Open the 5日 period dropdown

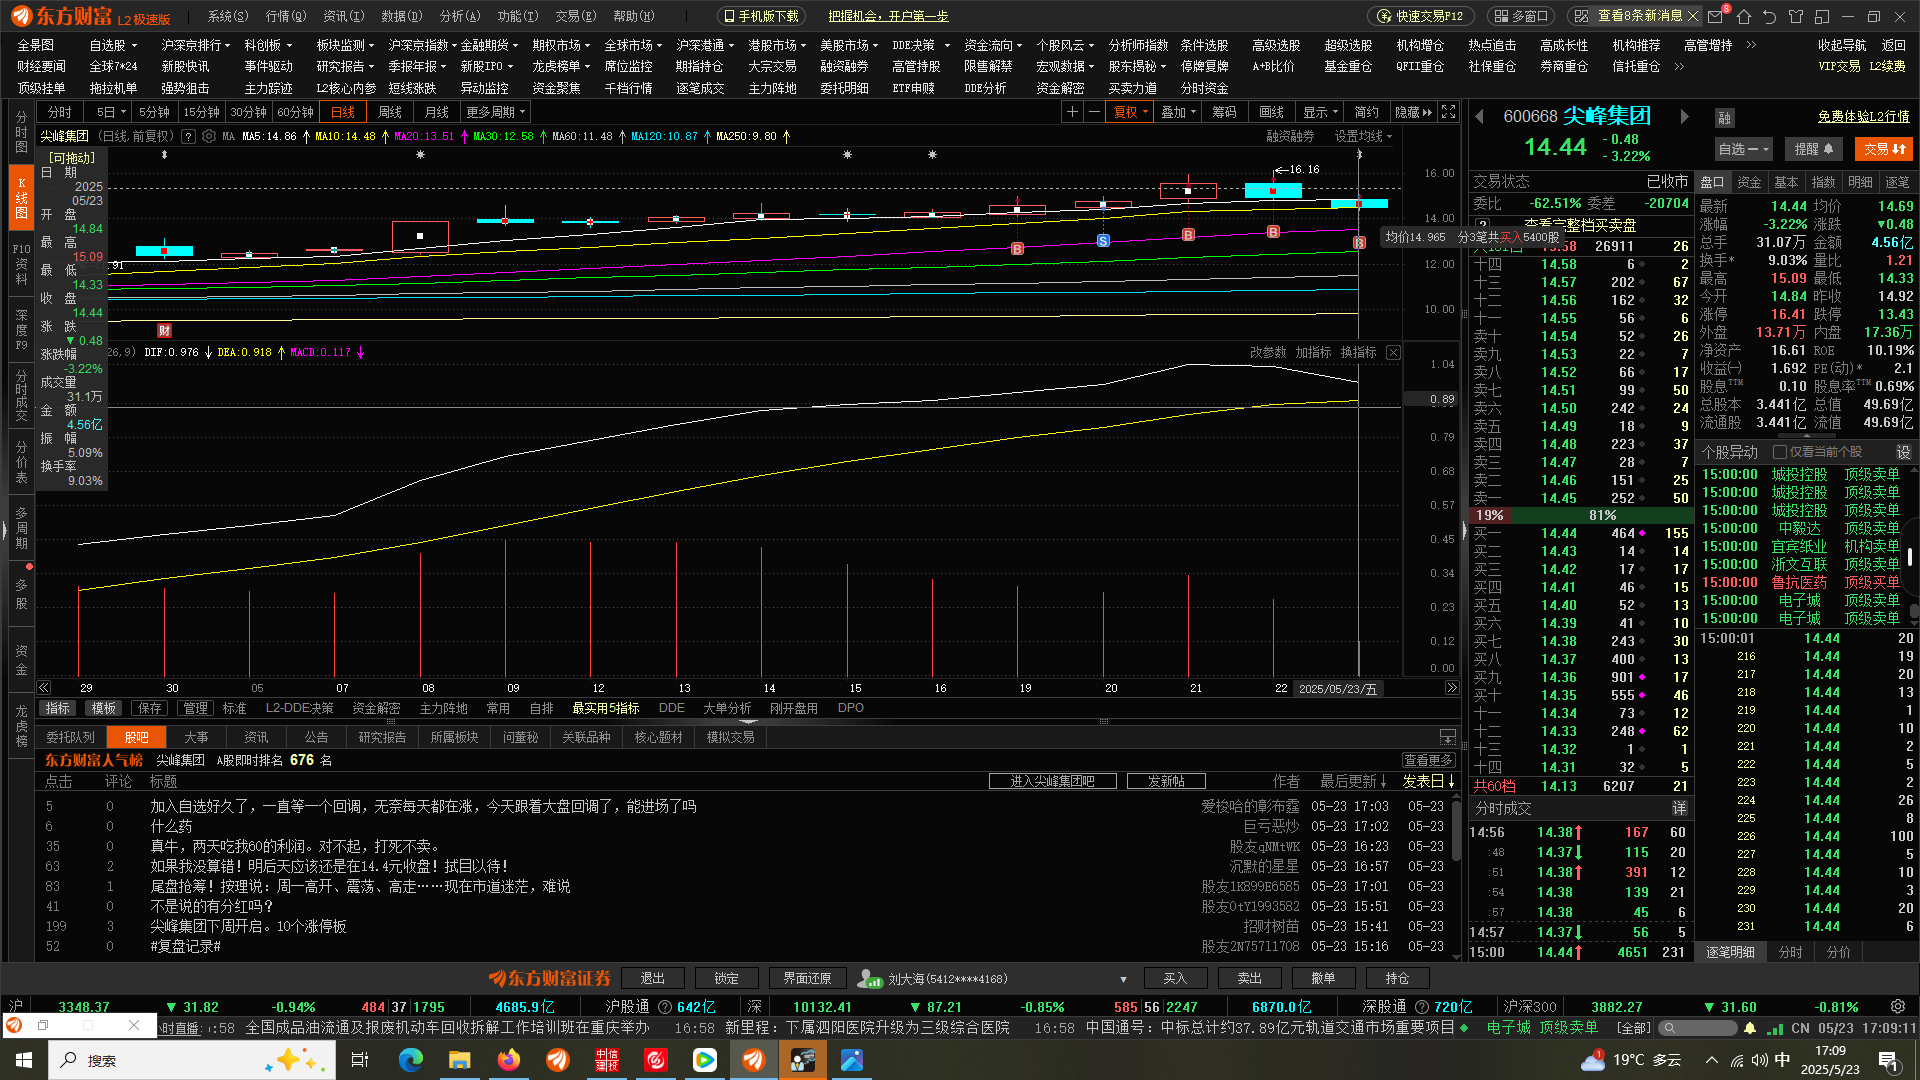click(109, 112)
